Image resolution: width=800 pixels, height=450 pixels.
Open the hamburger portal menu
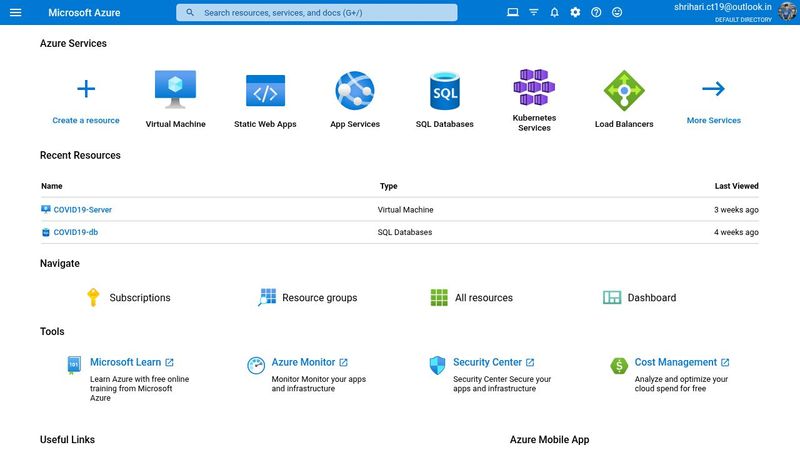(x=16, y=12)
